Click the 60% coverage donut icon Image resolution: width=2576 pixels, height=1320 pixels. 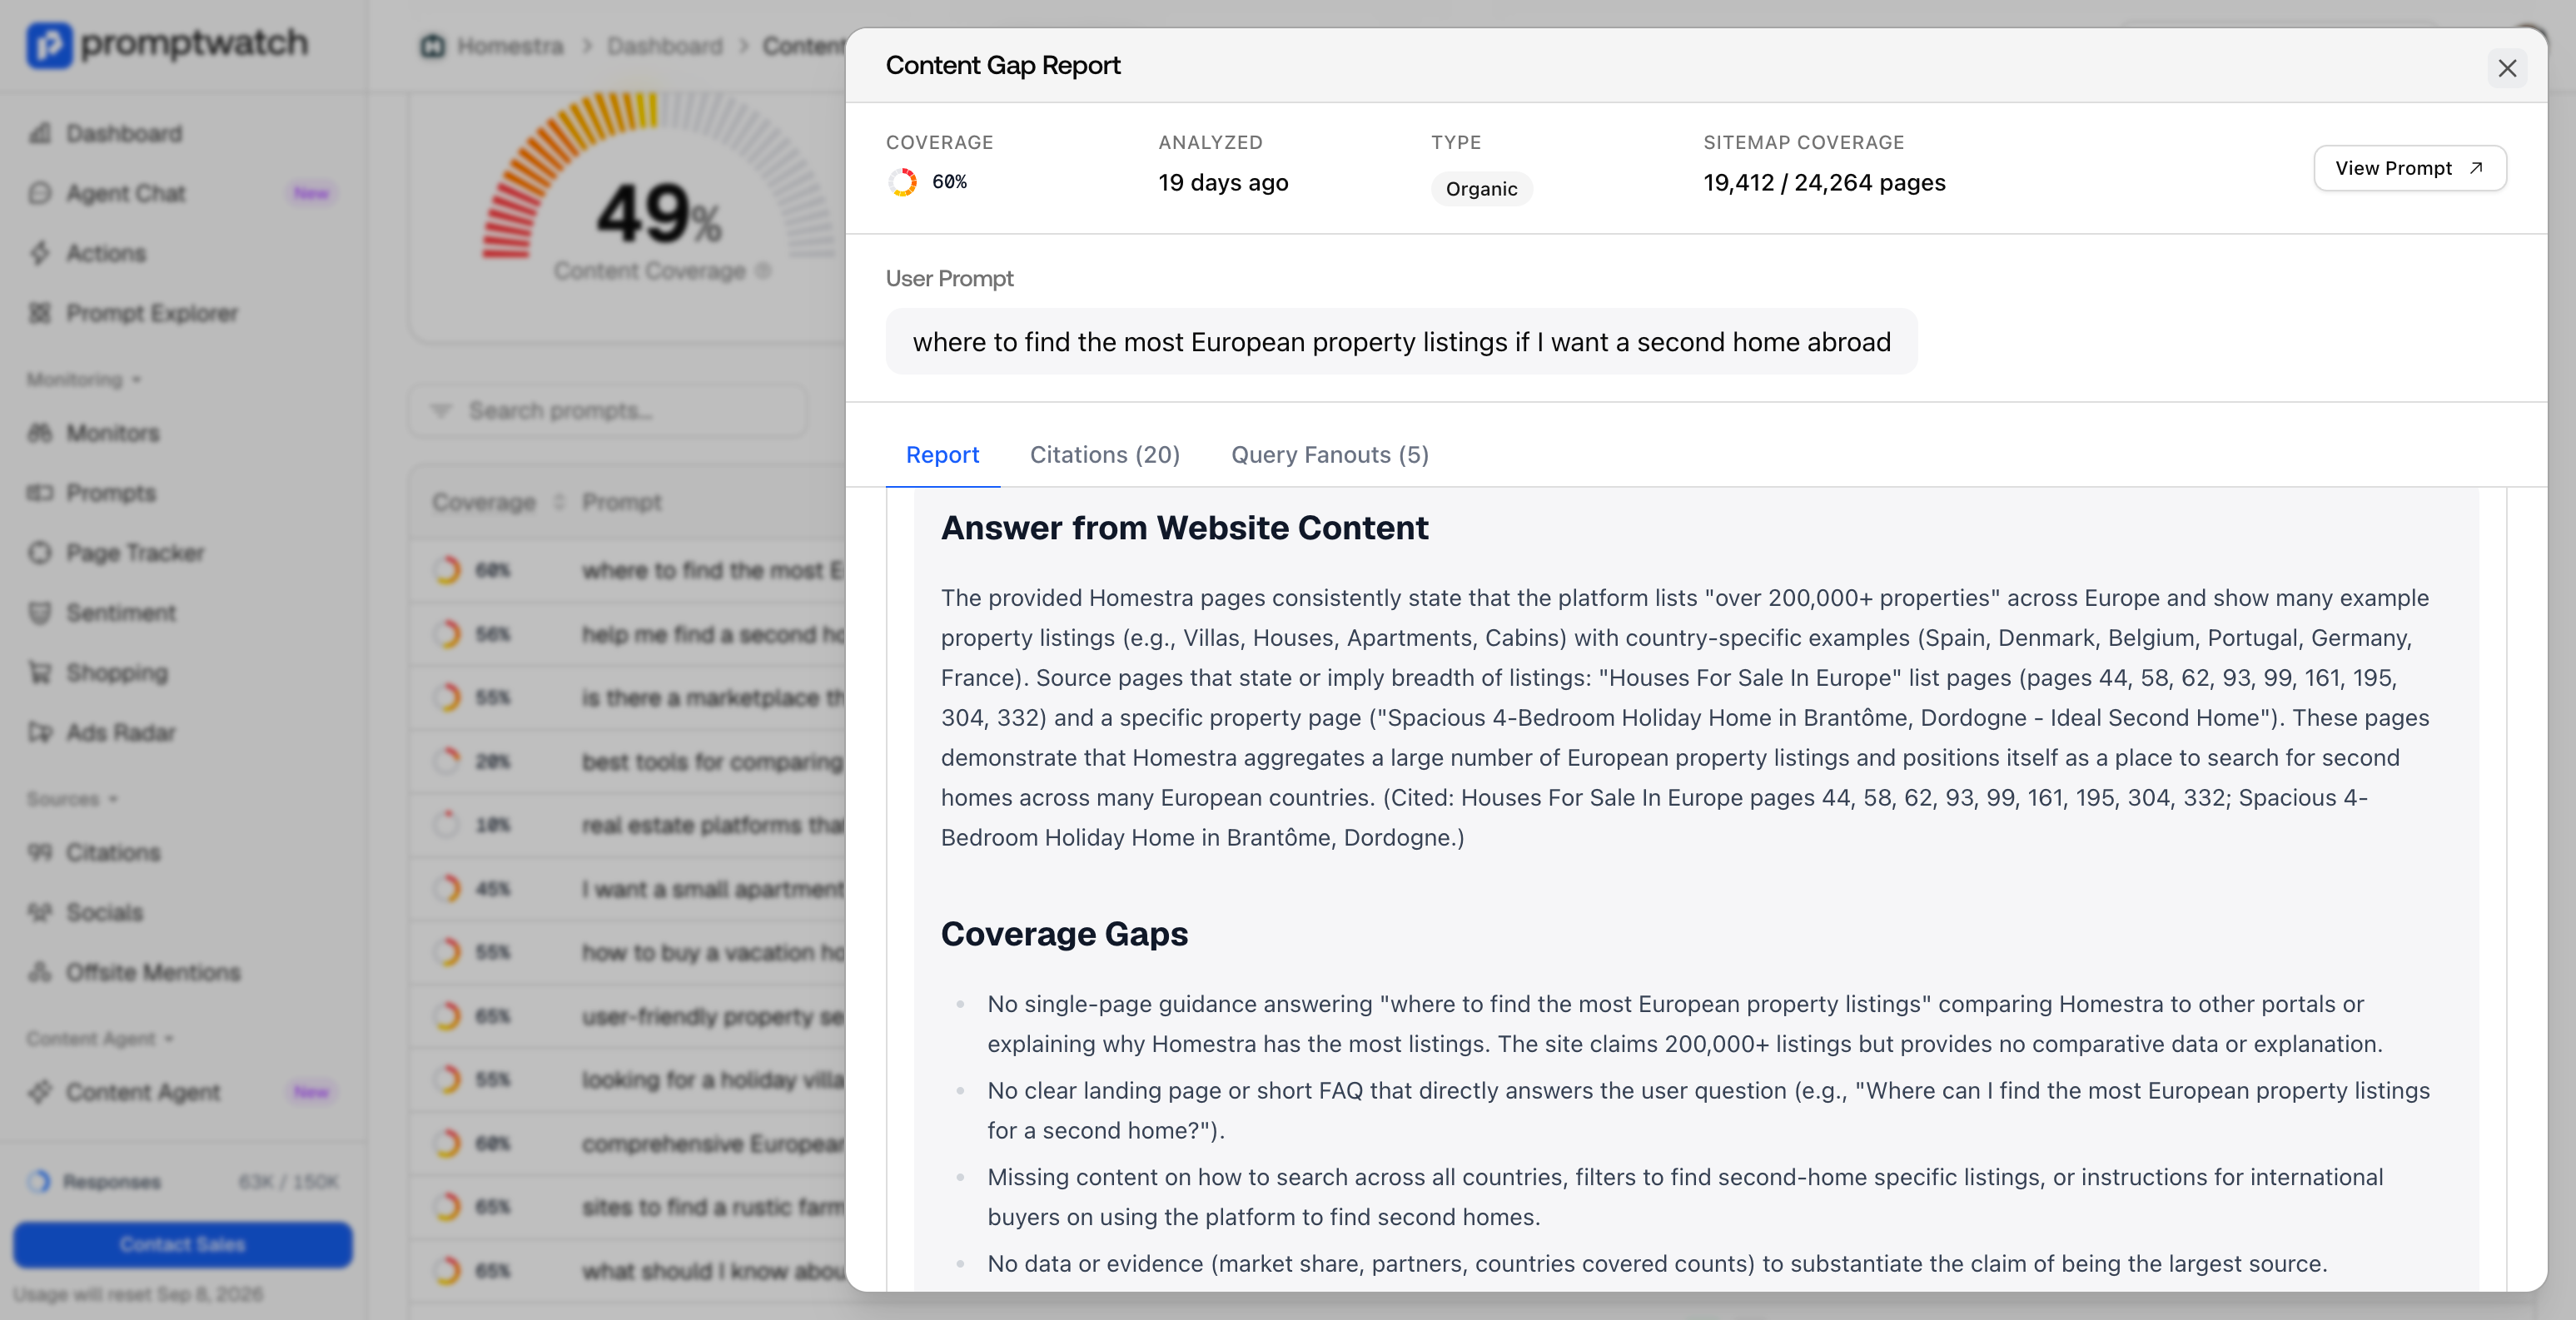[902, 182]
